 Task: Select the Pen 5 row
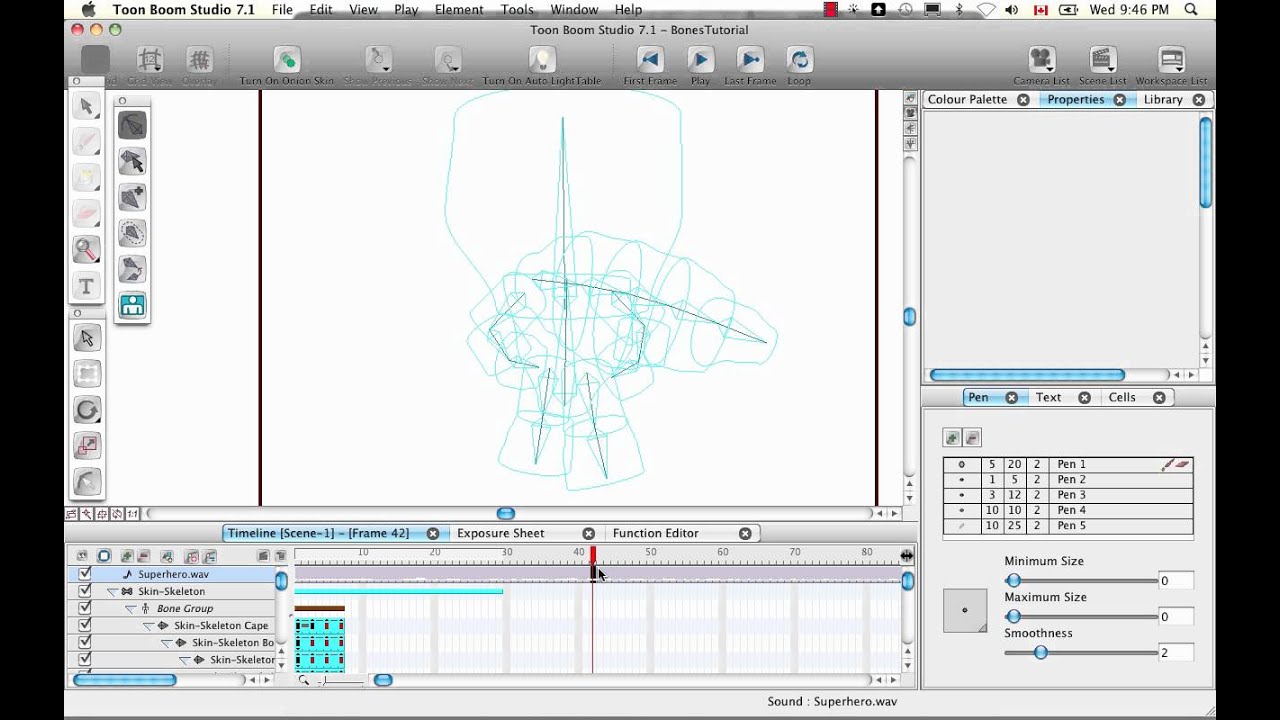[x=1068, y=526]
